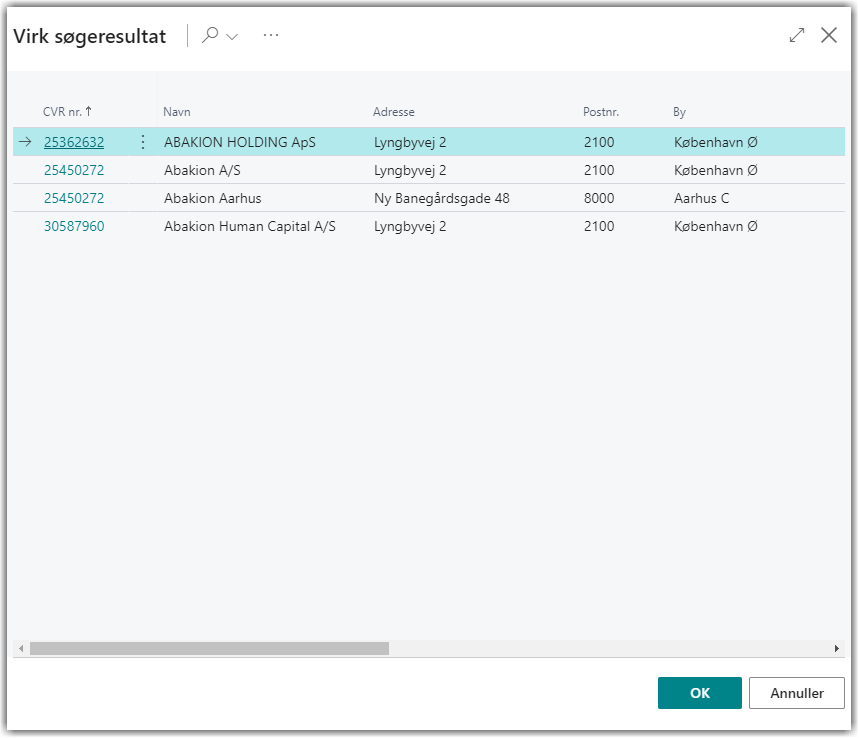Select the Abakion A/S name cell
This screenshot has height=738, width=859.
[x=202, y=170]
